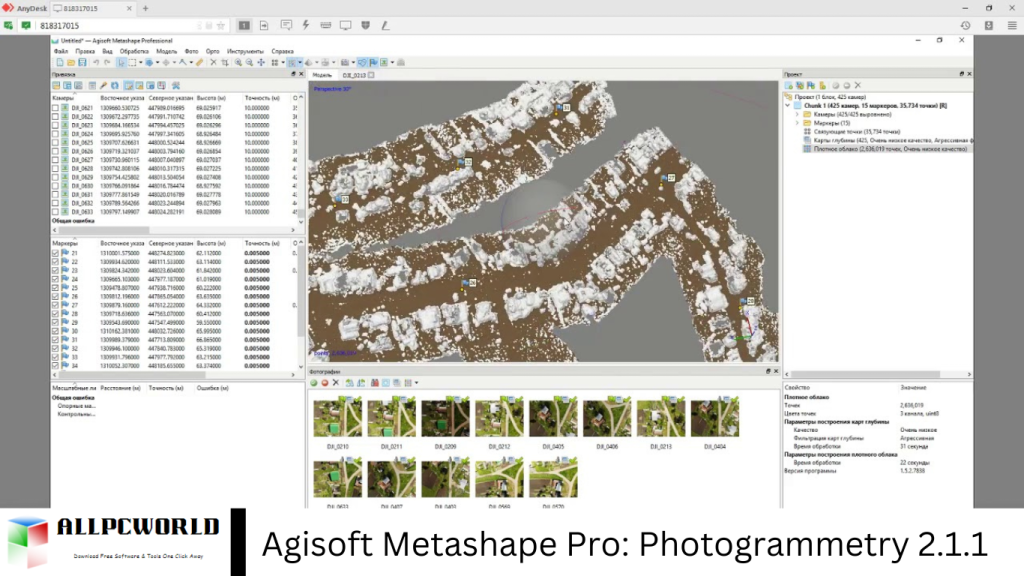1024x576 pixels.
Task: Switch to the Модель tab
Action: coord(322,75)
